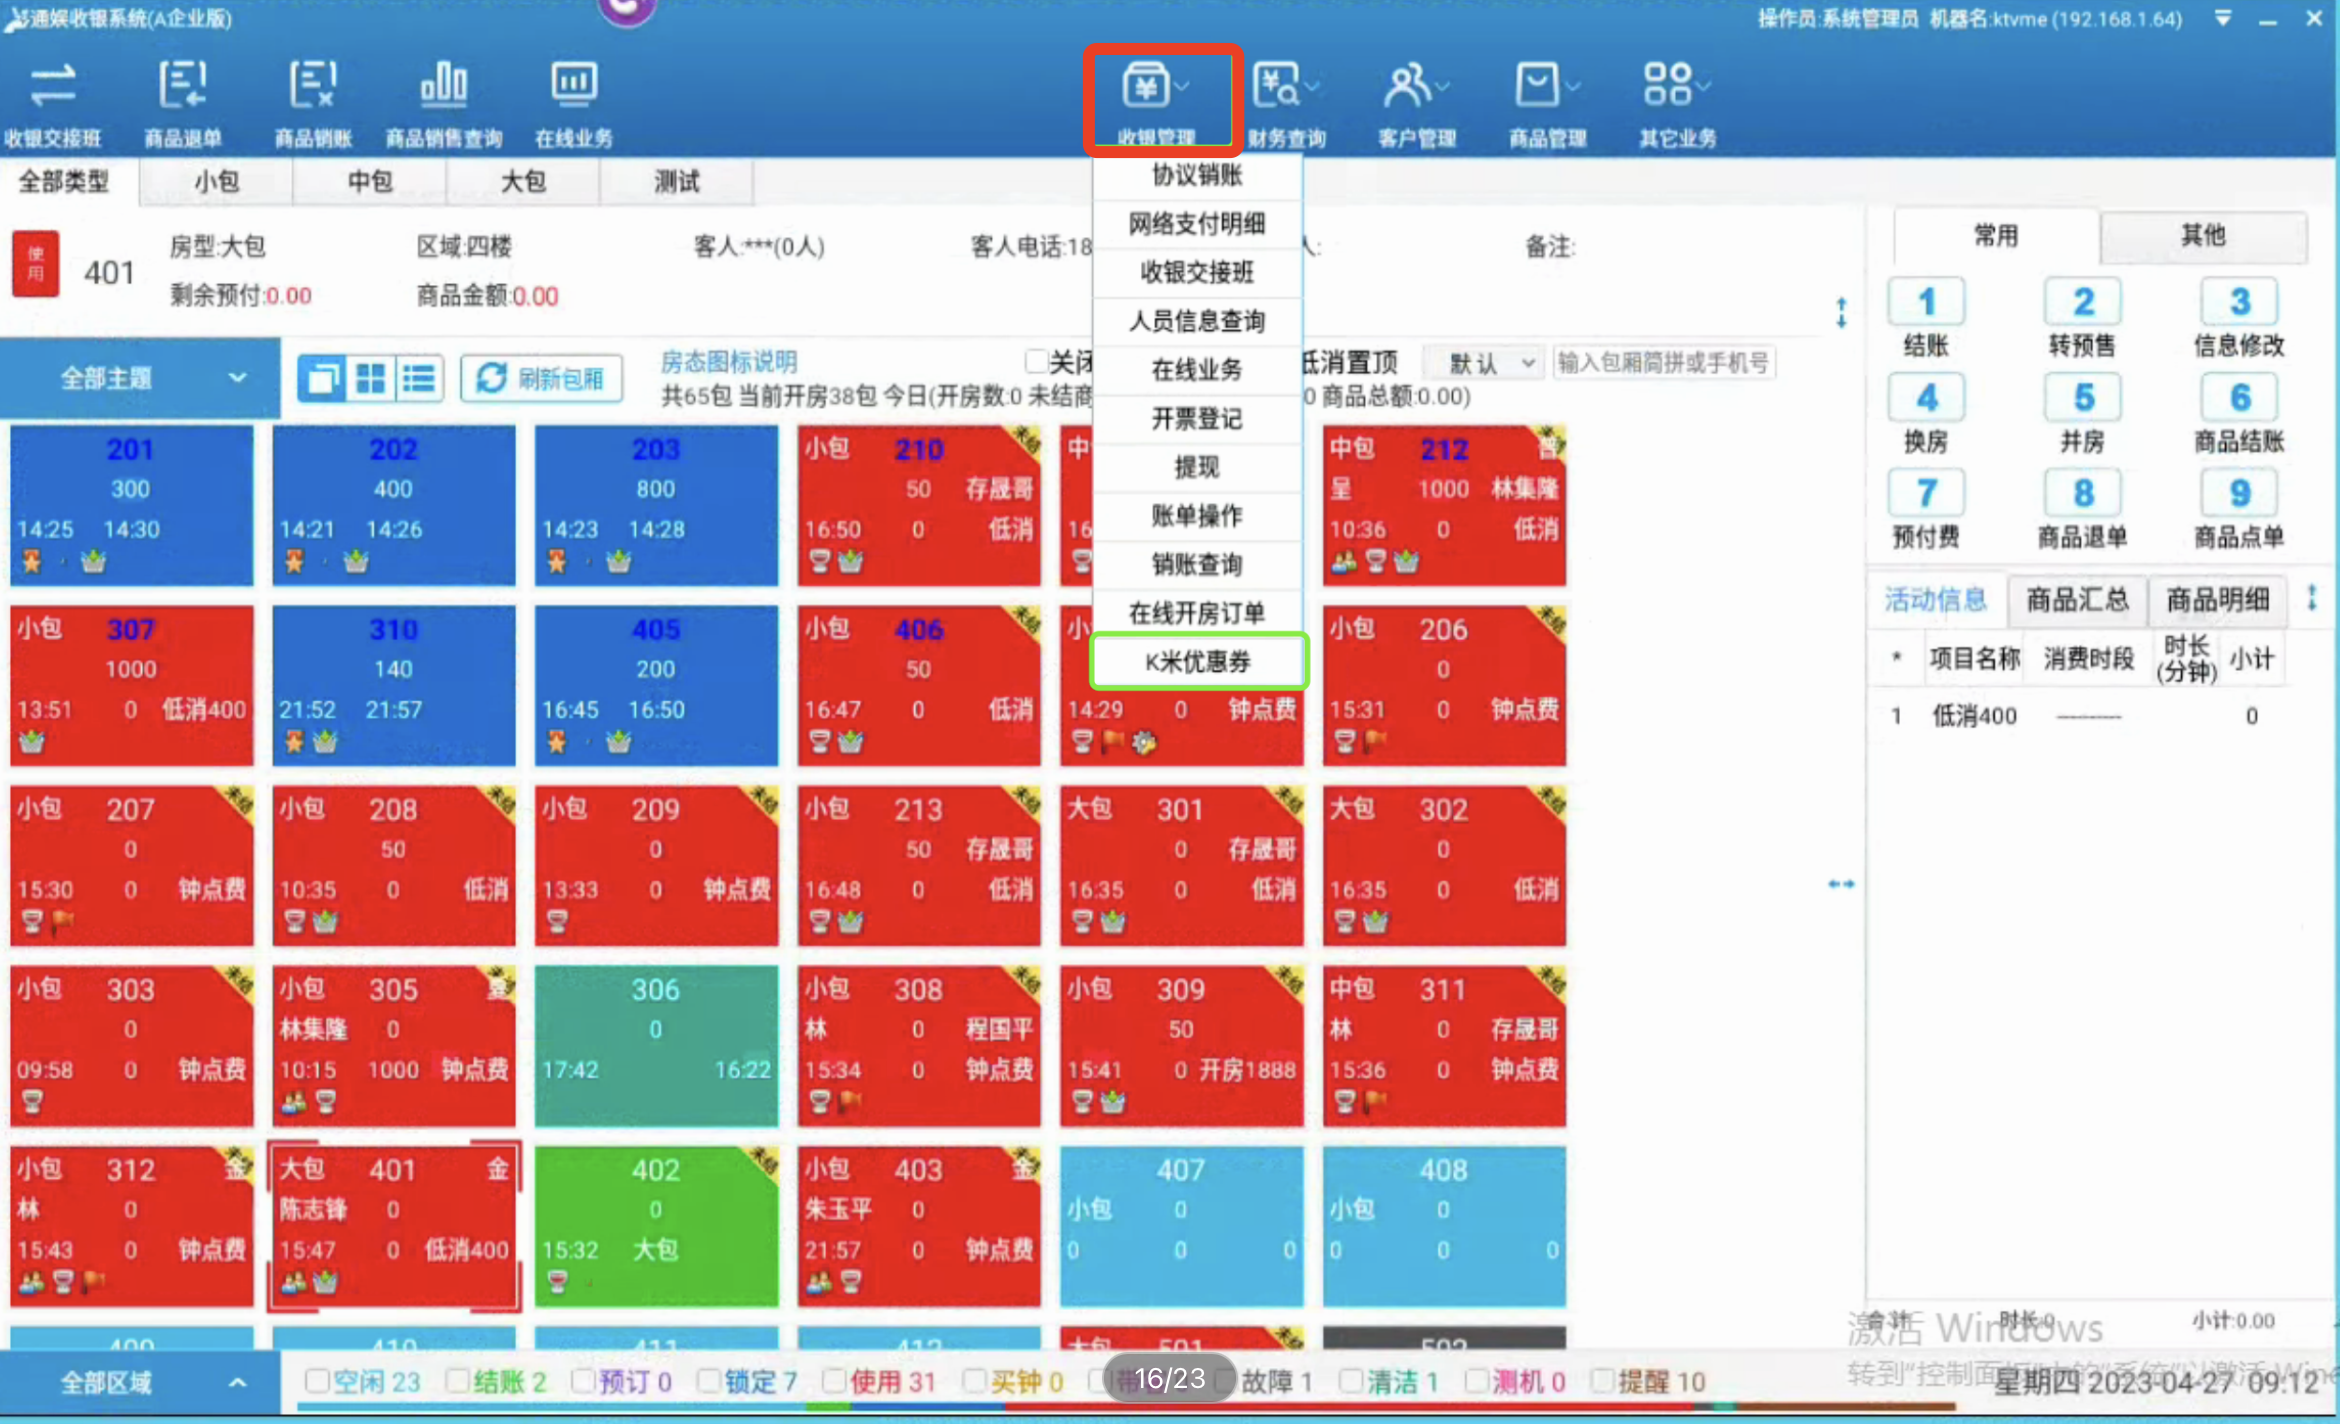
Task: Switch to the 小包 room type tab
Action: pos(216,182)
